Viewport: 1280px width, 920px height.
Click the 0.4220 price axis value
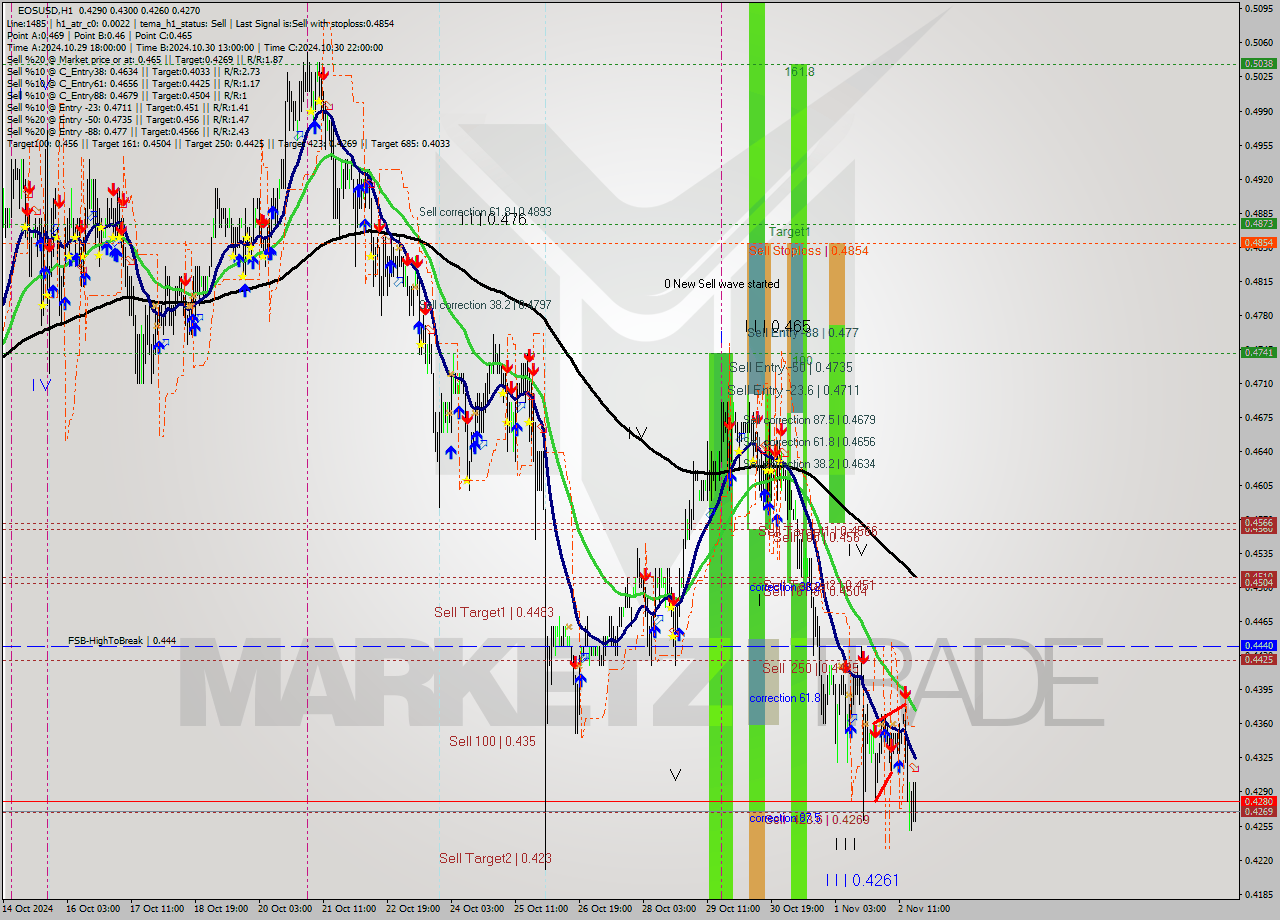click(x=1259, y=860)
